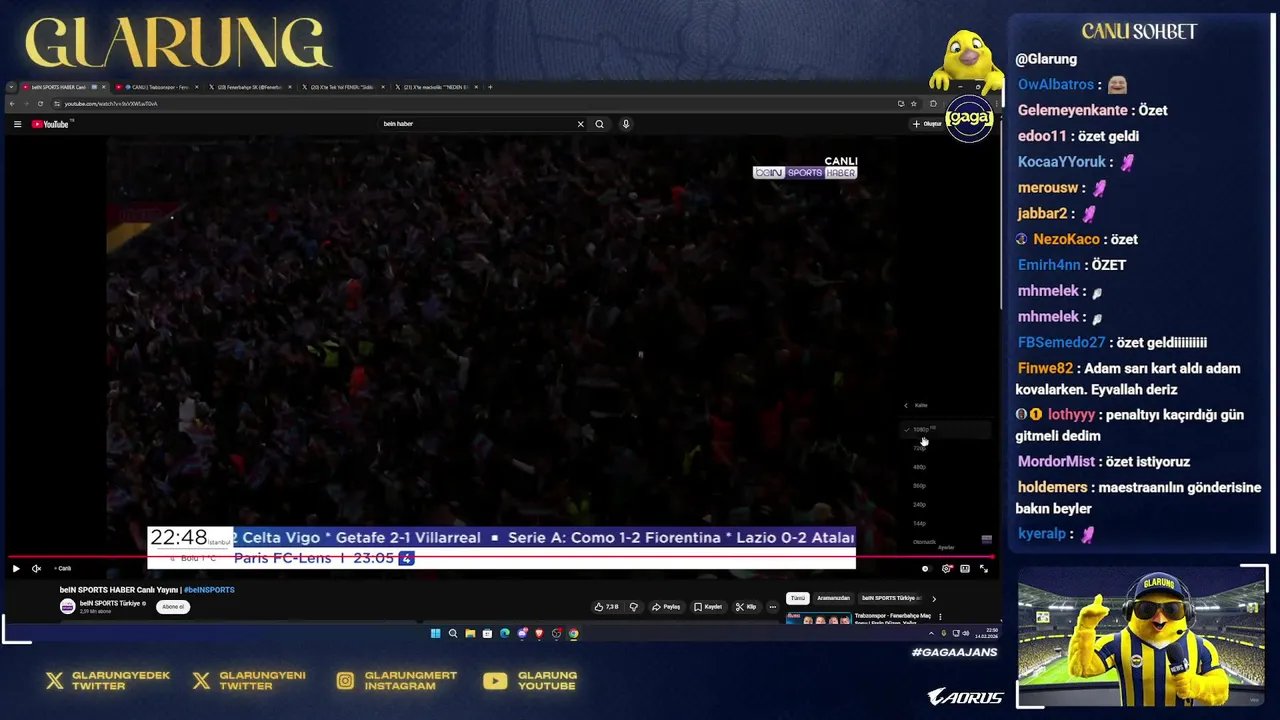Switch to X'te Tek Yol FENER tab

[342, 87]
